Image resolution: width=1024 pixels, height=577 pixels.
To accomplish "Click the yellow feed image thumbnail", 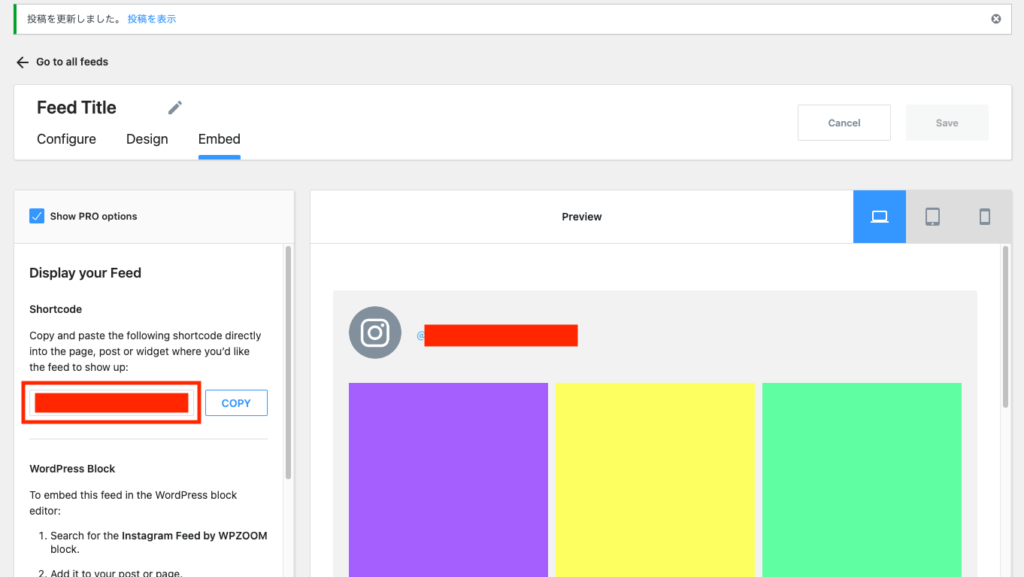I will tap(655, 478).
